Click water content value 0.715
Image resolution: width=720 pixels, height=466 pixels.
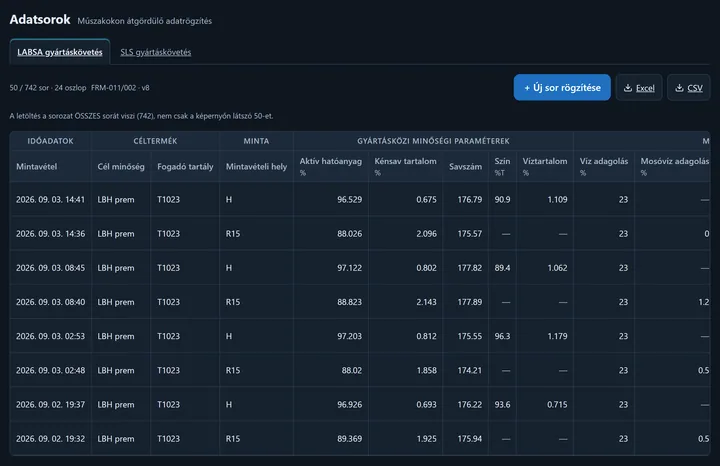557,404
